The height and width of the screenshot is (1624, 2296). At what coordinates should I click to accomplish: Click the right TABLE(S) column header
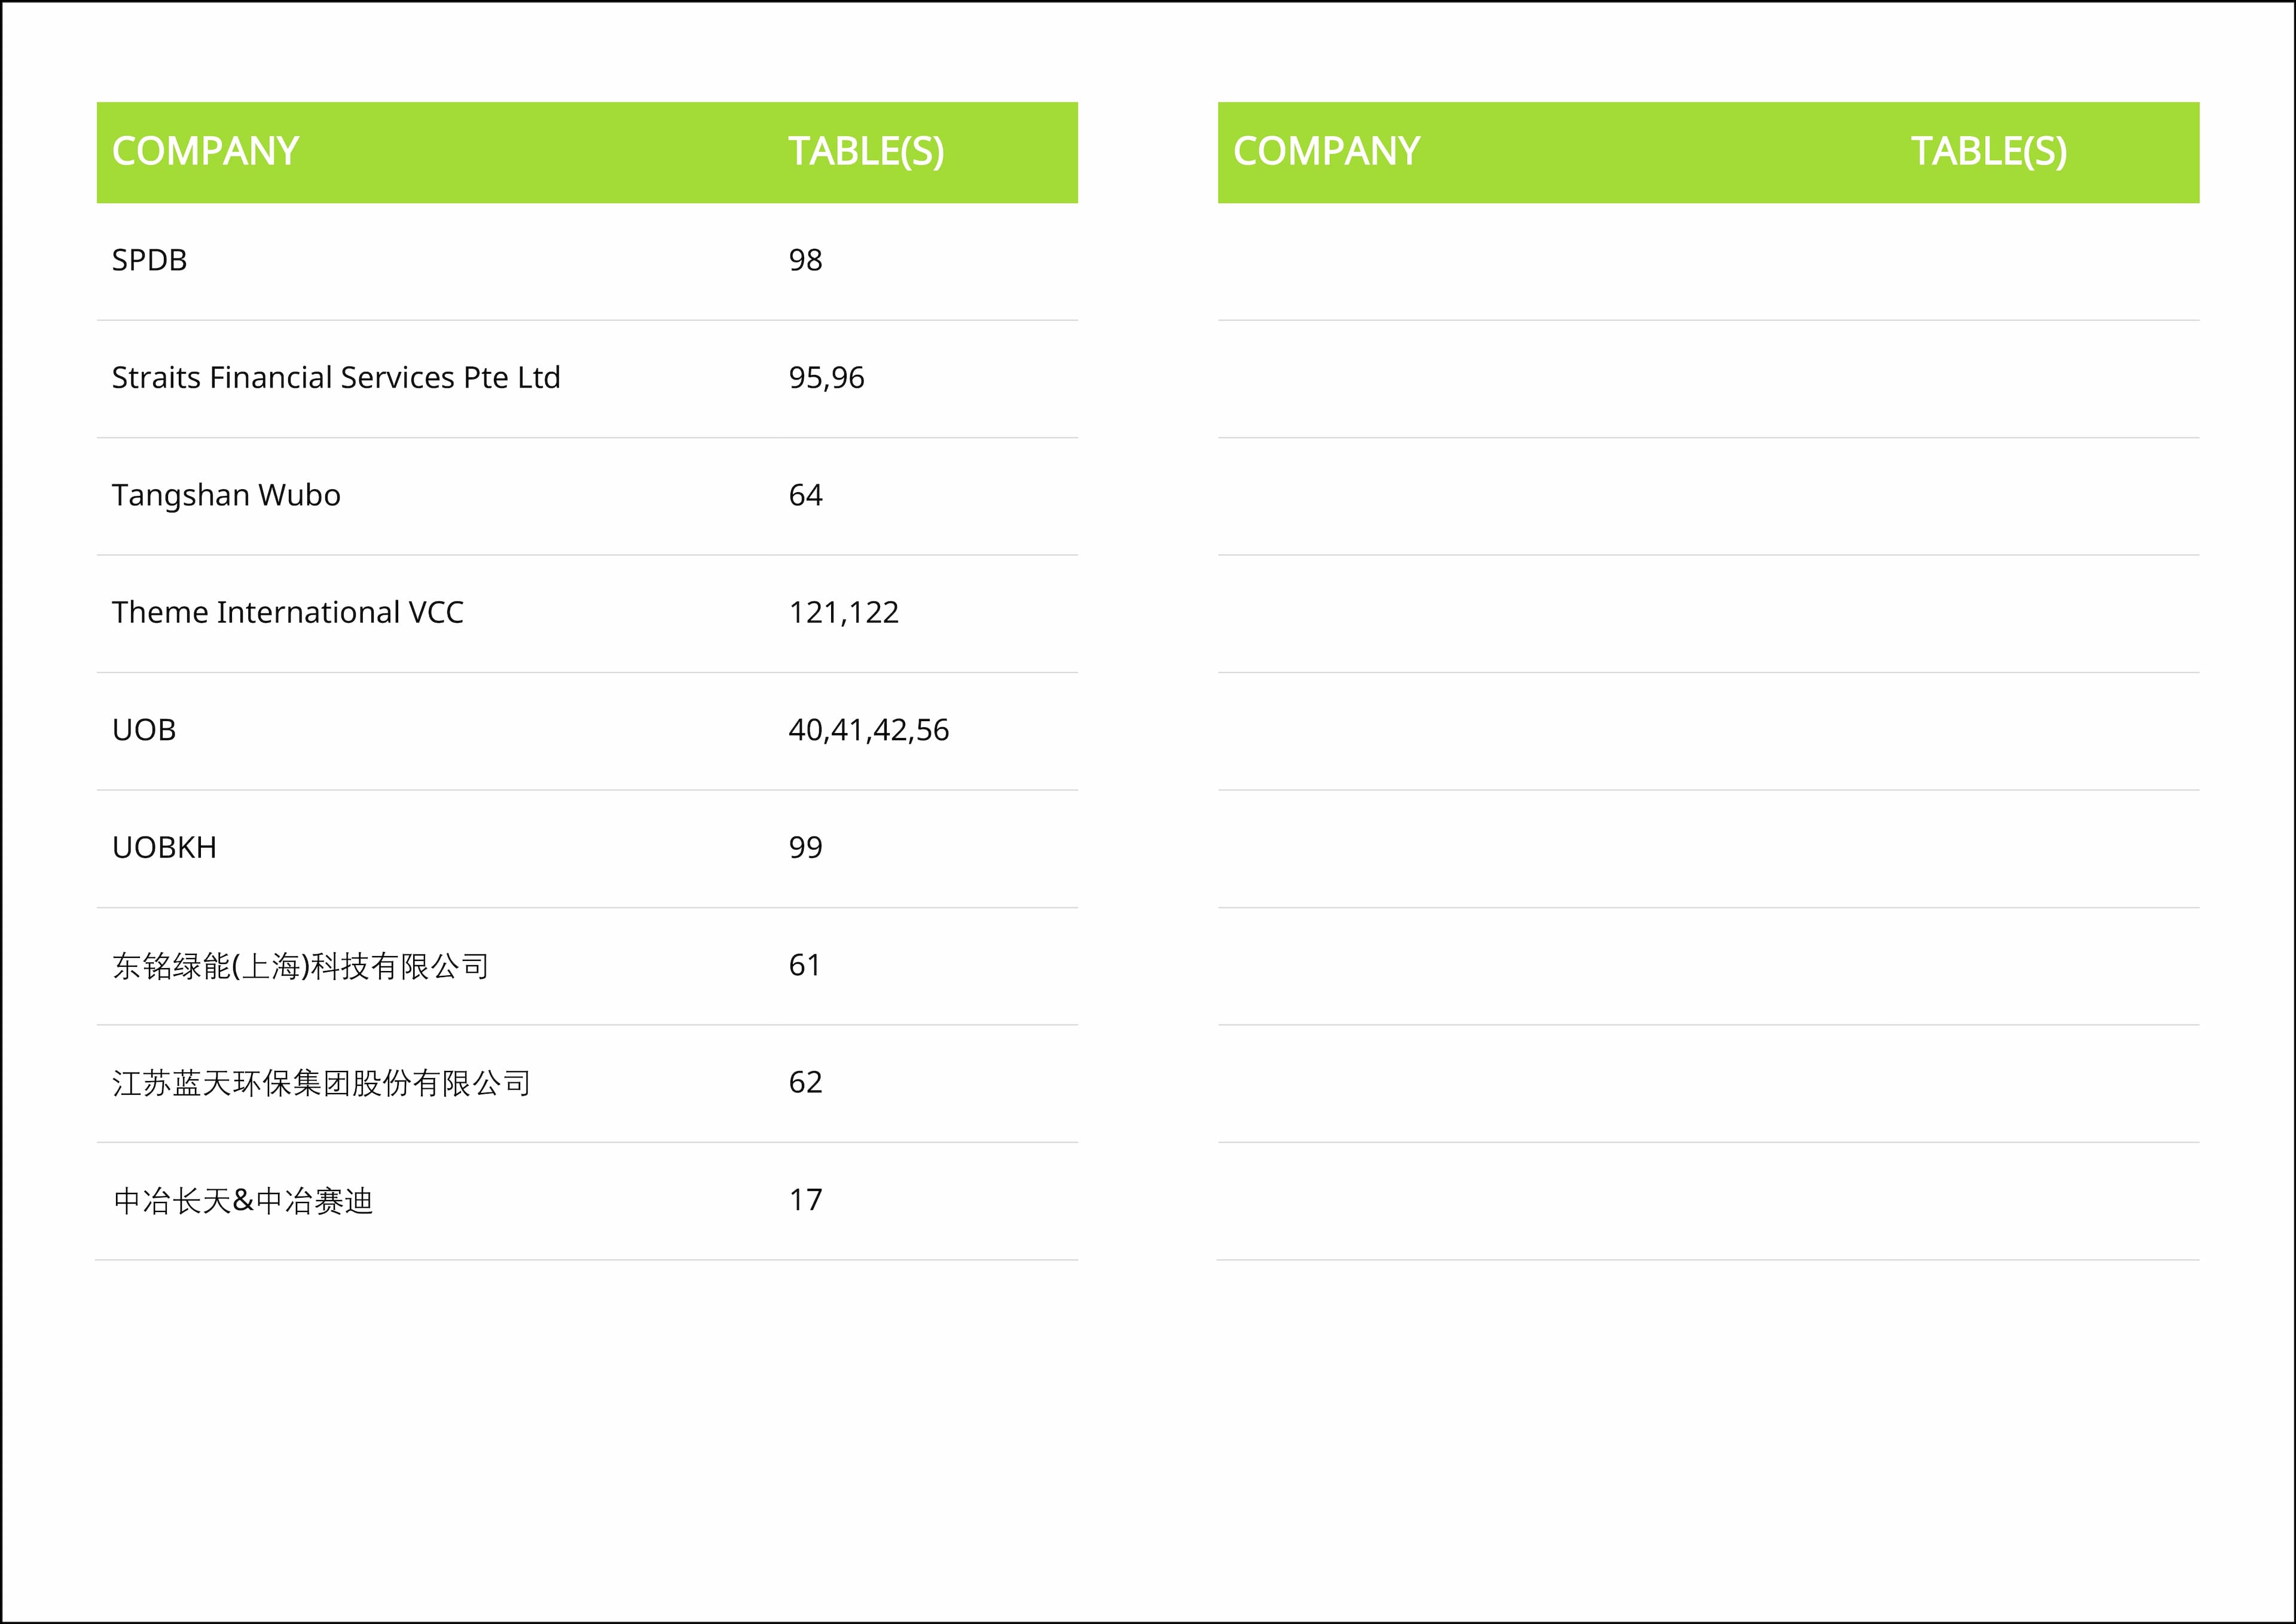pyautogui.click(x=1989, y=152)
